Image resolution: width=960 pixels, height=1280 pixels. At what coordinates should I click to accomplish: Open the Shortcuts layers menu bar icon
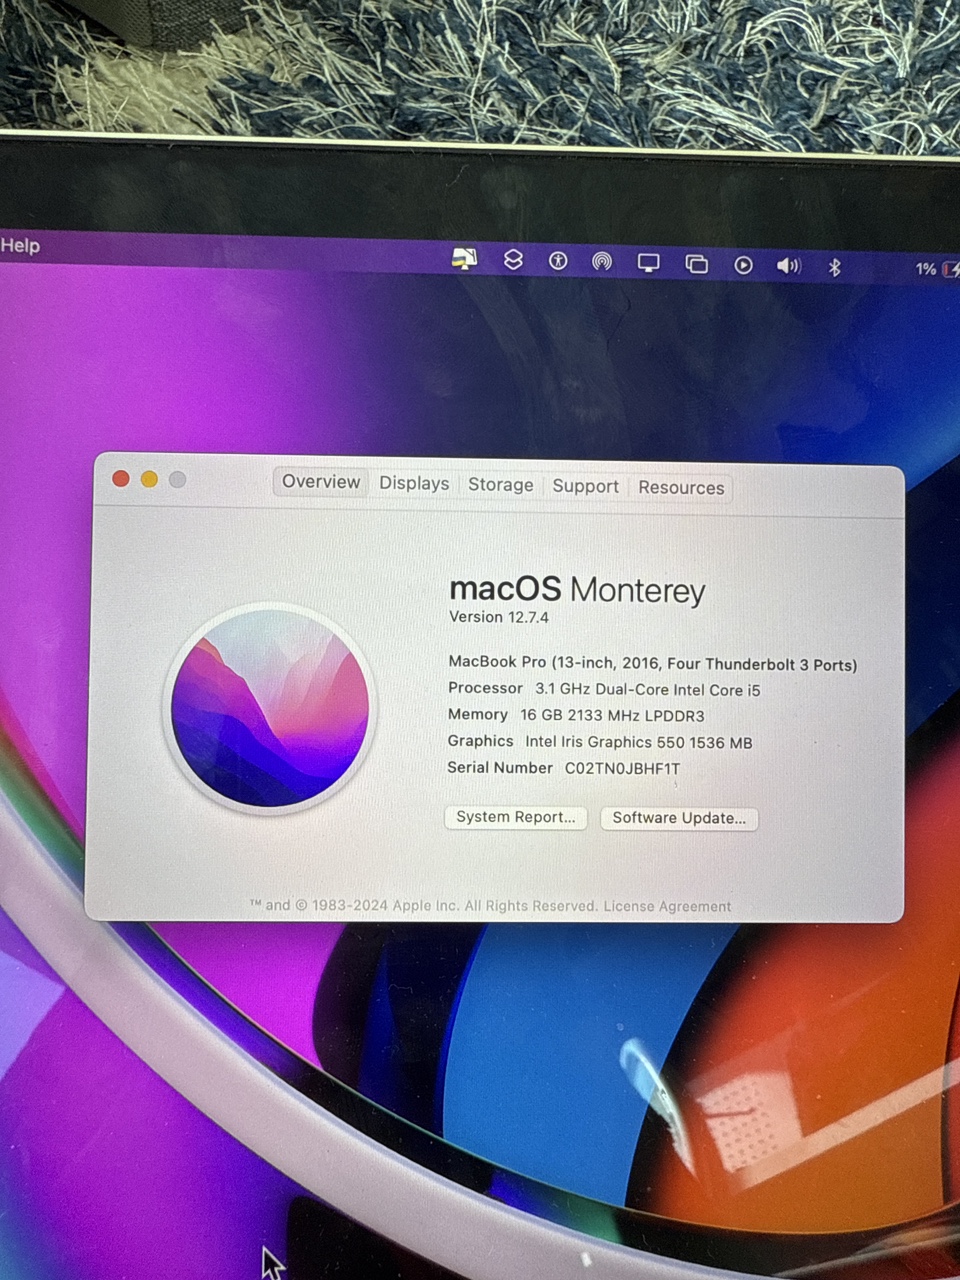pyautogui.click(x=513, y=260)
